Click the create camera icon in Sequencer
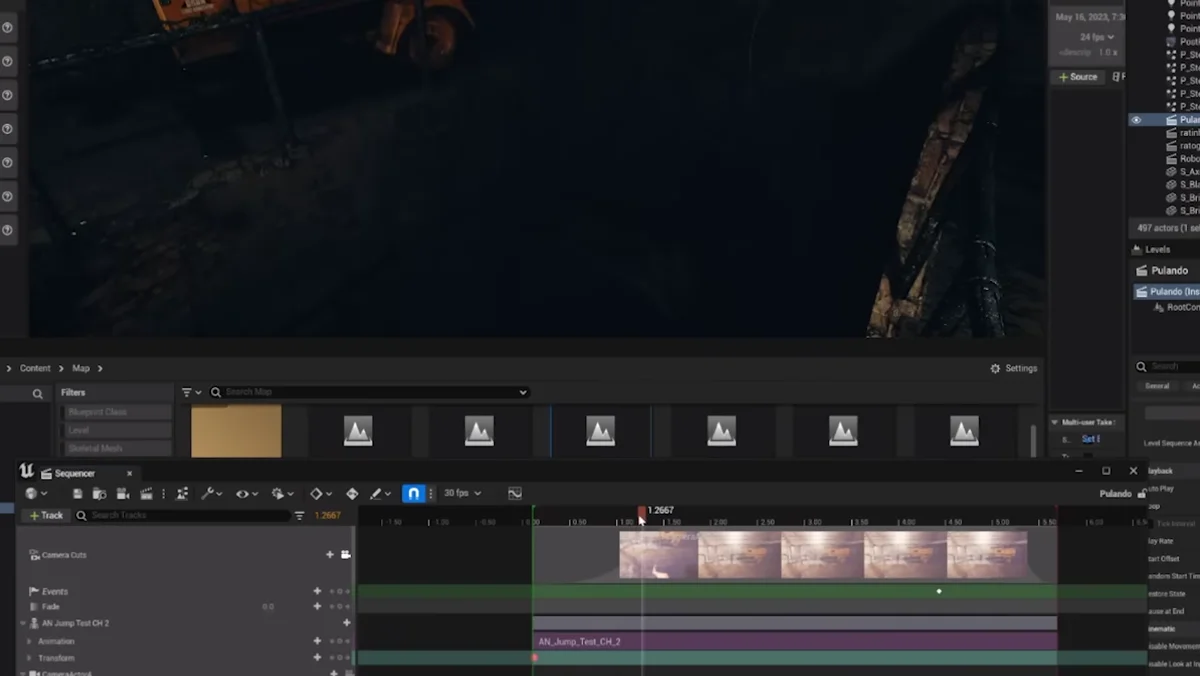The width and height of the screenshot is (1200, 676). [123, 493]
